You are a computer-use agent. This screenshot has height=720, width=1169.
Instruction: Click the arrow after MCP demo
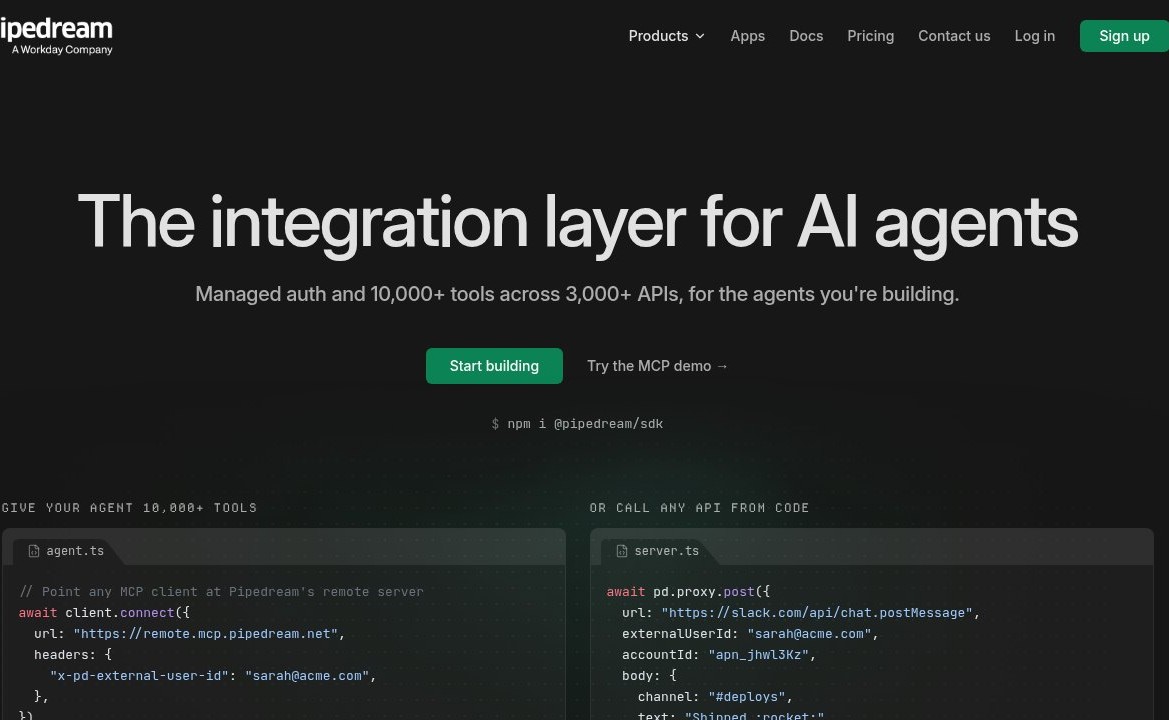pyautogui.click(x=722, y=366)
